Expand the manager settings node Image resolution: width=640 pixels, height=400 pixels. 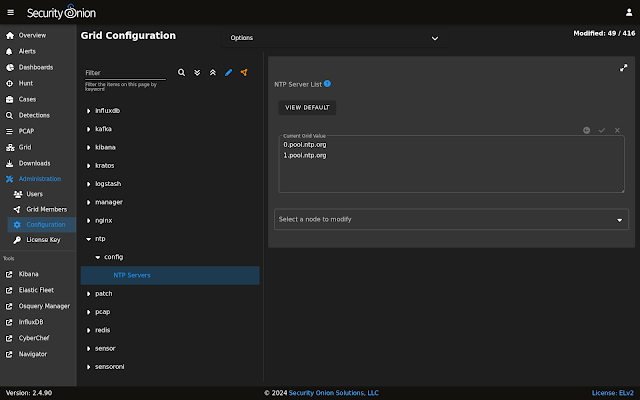tap(89, 202)
